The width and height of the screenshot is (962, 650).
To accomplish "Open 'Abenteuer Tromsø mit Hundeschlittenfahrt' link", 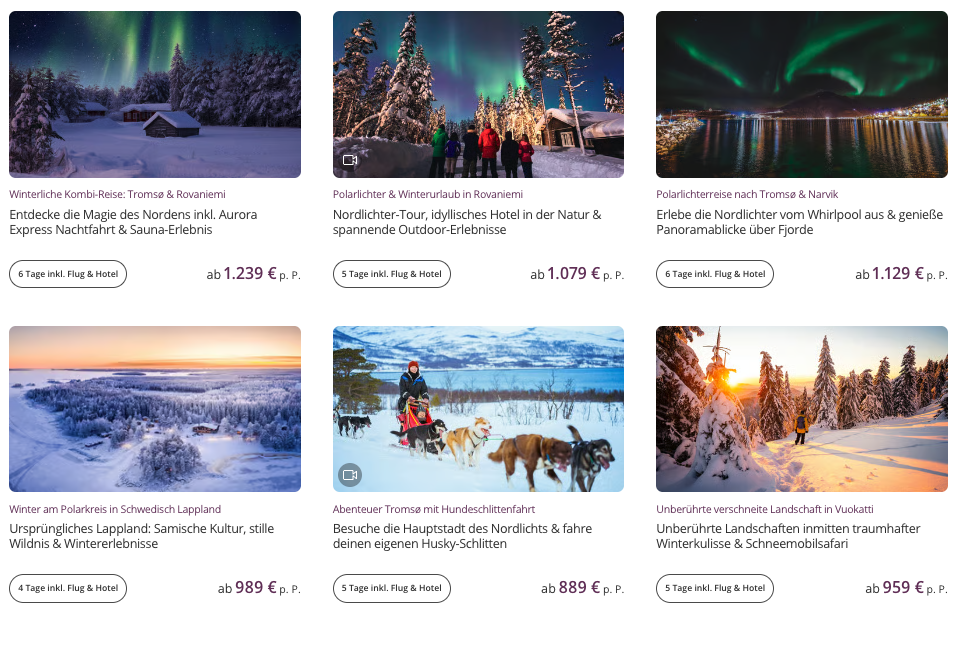I will pos(434,509).
